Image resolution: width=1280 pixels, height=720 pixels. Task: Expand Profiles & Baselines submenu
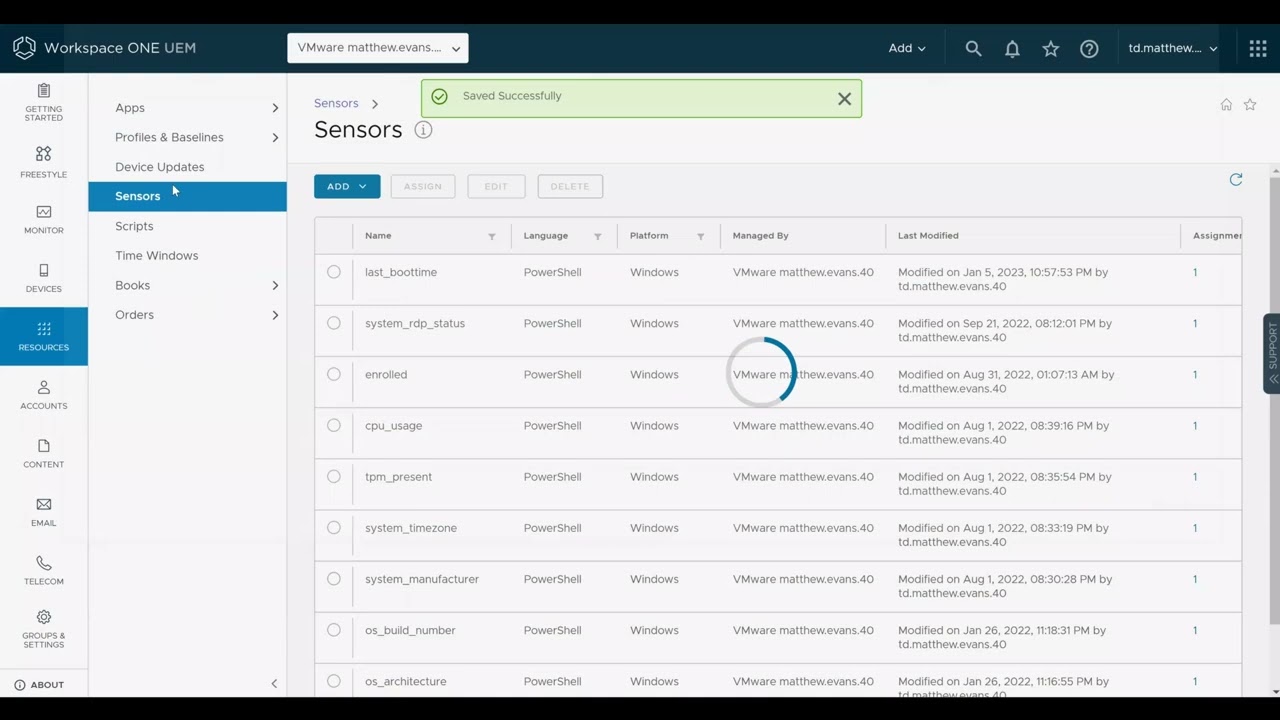[x=275, y=137]
